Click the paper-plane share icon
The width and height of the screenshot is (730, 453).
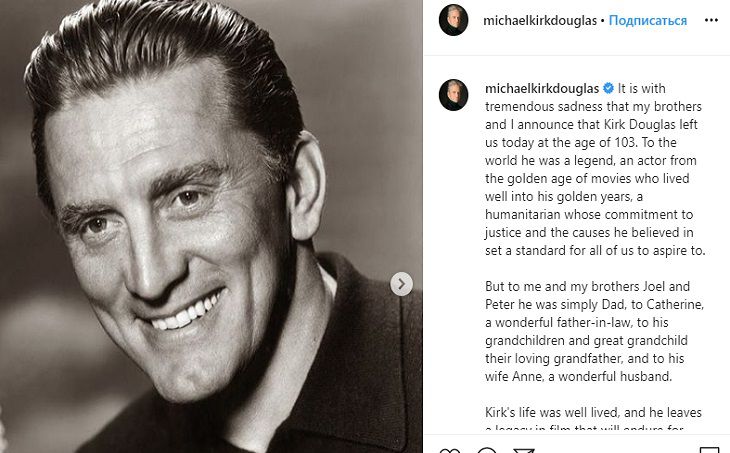pyautogui.click(x=523, y=450)
